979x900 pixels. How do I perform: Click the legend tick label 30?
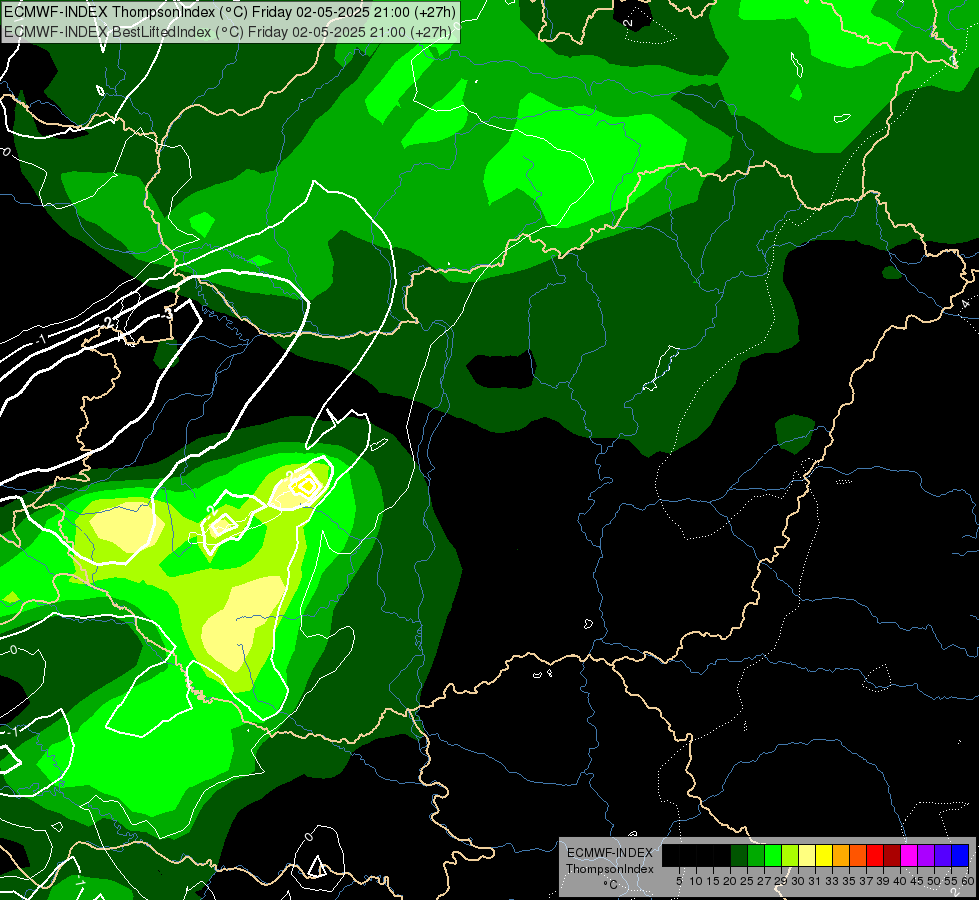tap(798, 881)
